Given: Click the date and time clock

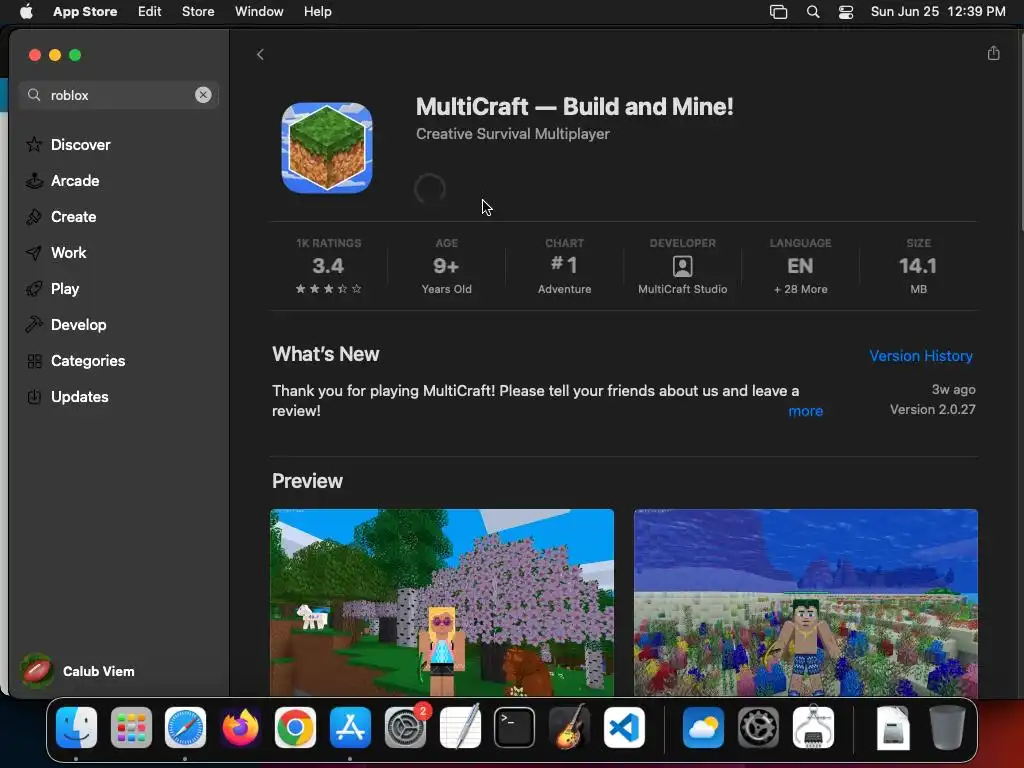Looking at the screenshot, I should [x=938, y=11].
